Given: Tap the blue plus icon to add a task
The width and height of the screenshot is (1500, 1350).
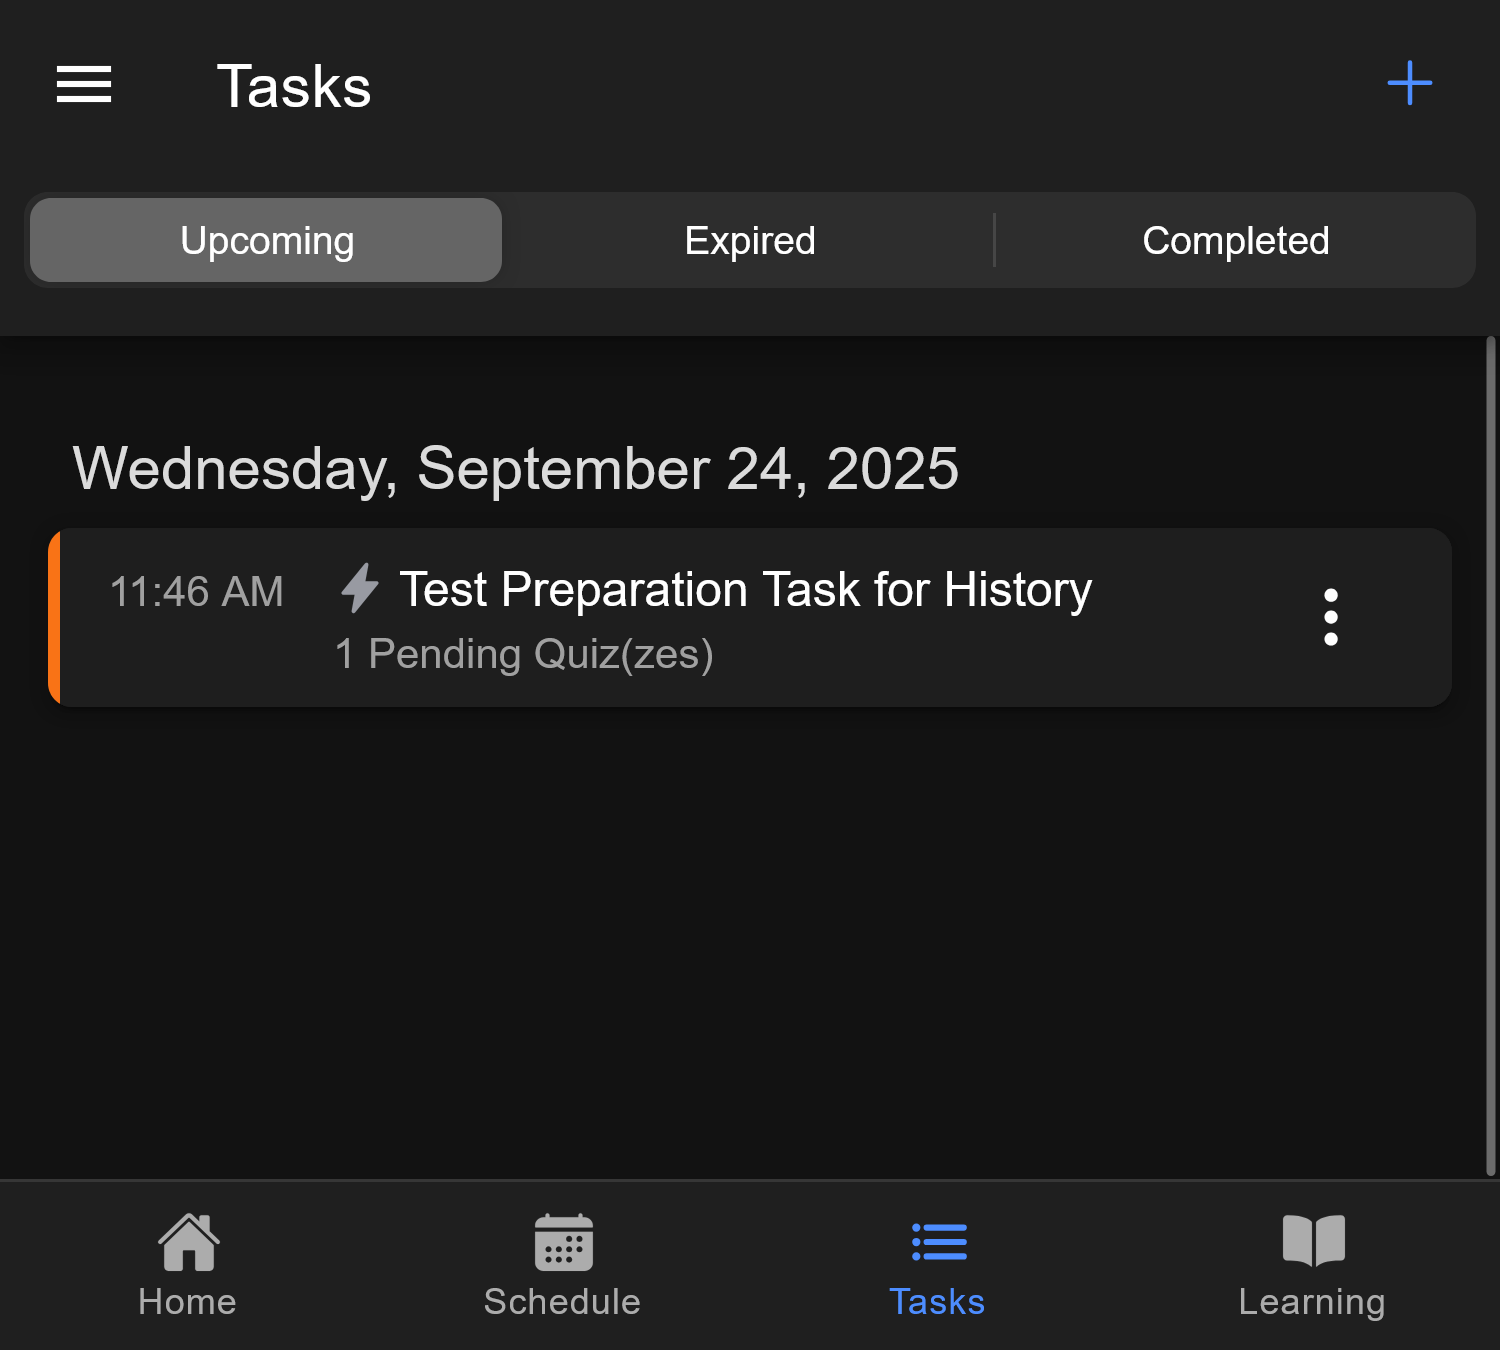Looking at the screenshot, I should click(x=1408, y=85).
